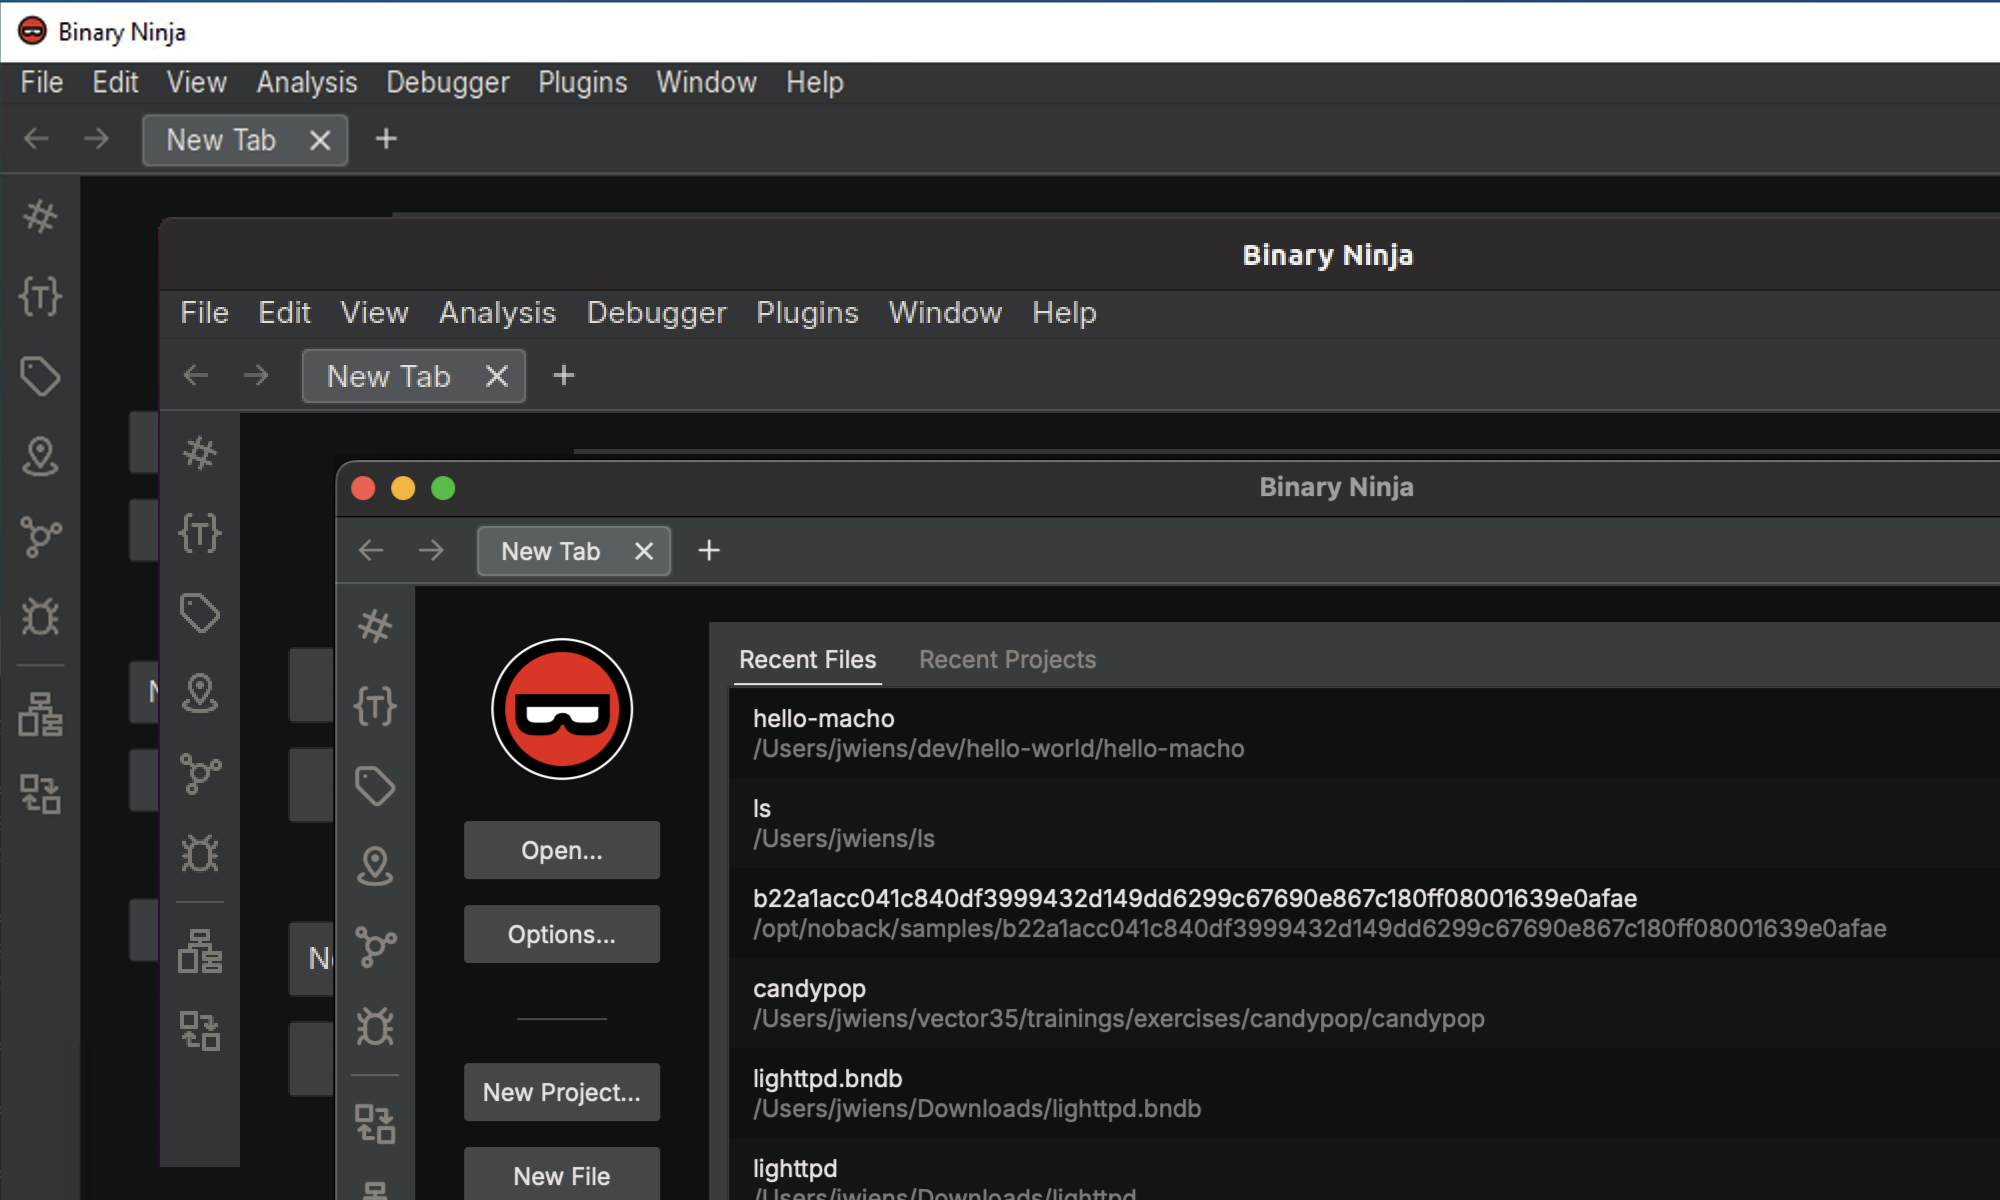Click Tags icon in front macOS window sidebar
Image resolution: width=2000 pixels, height=1200 pixels.
click(375, 786)
